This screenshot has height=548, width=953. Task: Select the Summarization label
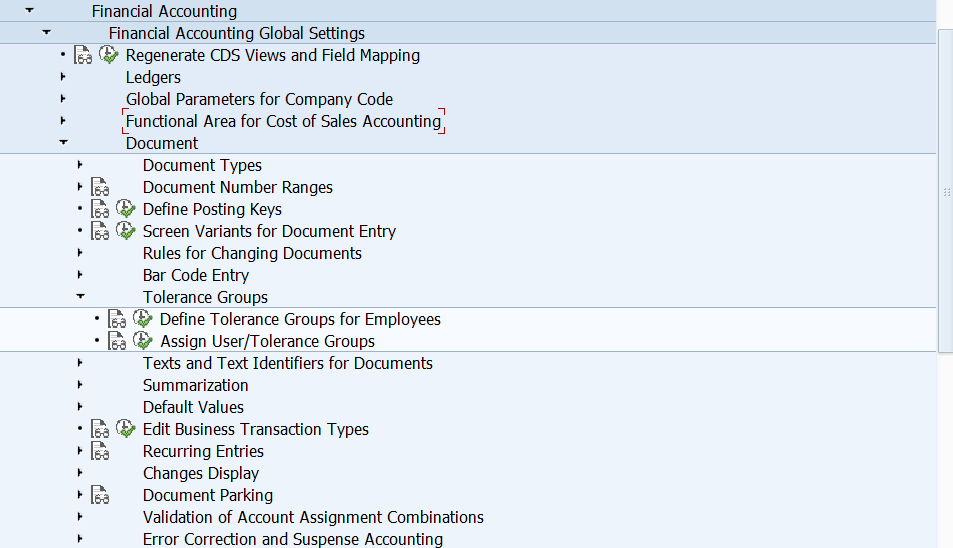click(x=196, y=385)
